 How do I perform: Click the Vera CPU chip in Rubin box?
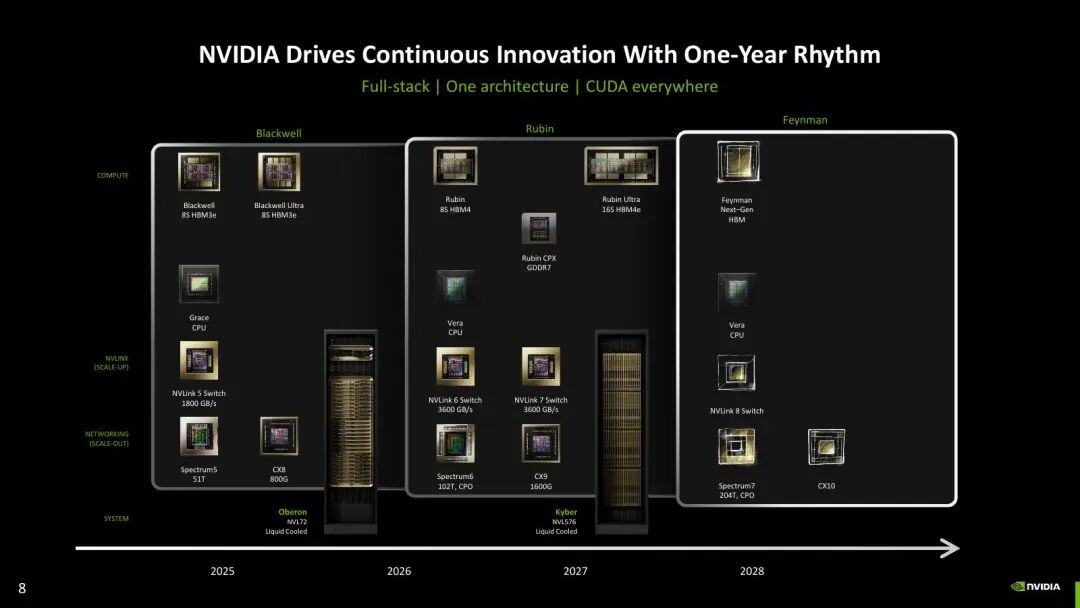[x=455, y=289]
